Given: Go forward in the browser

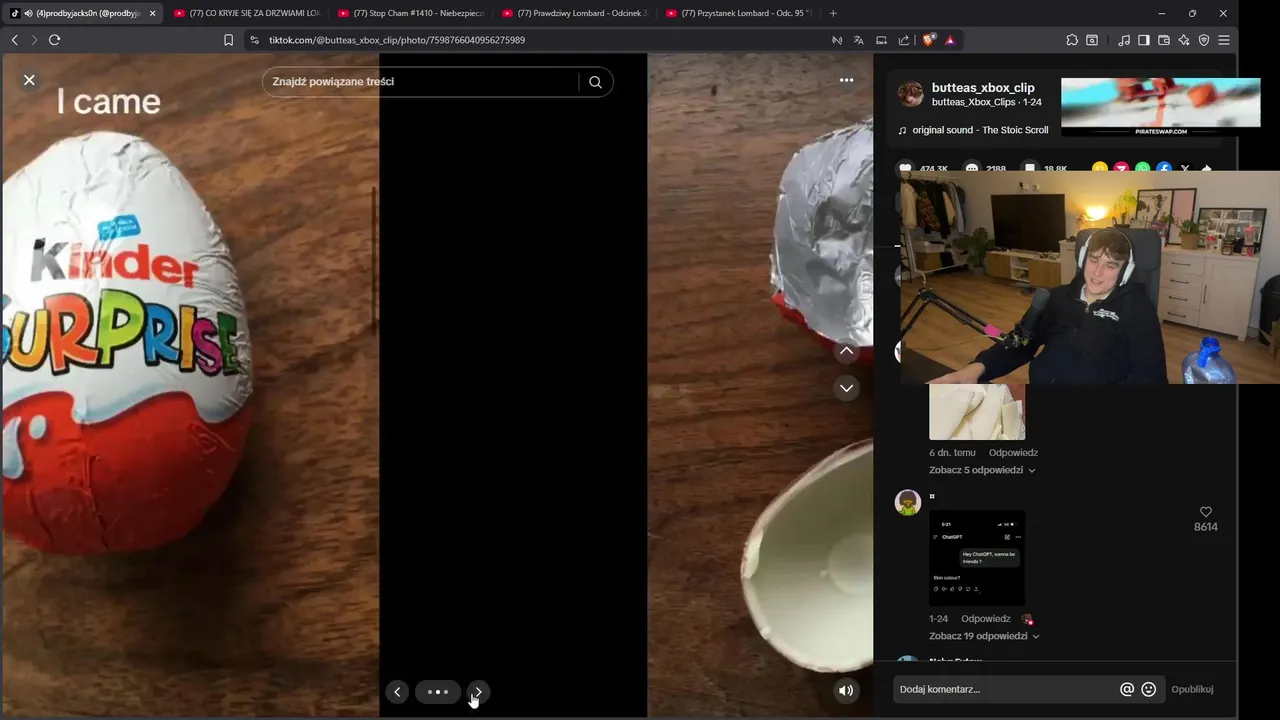Looking at the screenshot, I should coord(34,40).
